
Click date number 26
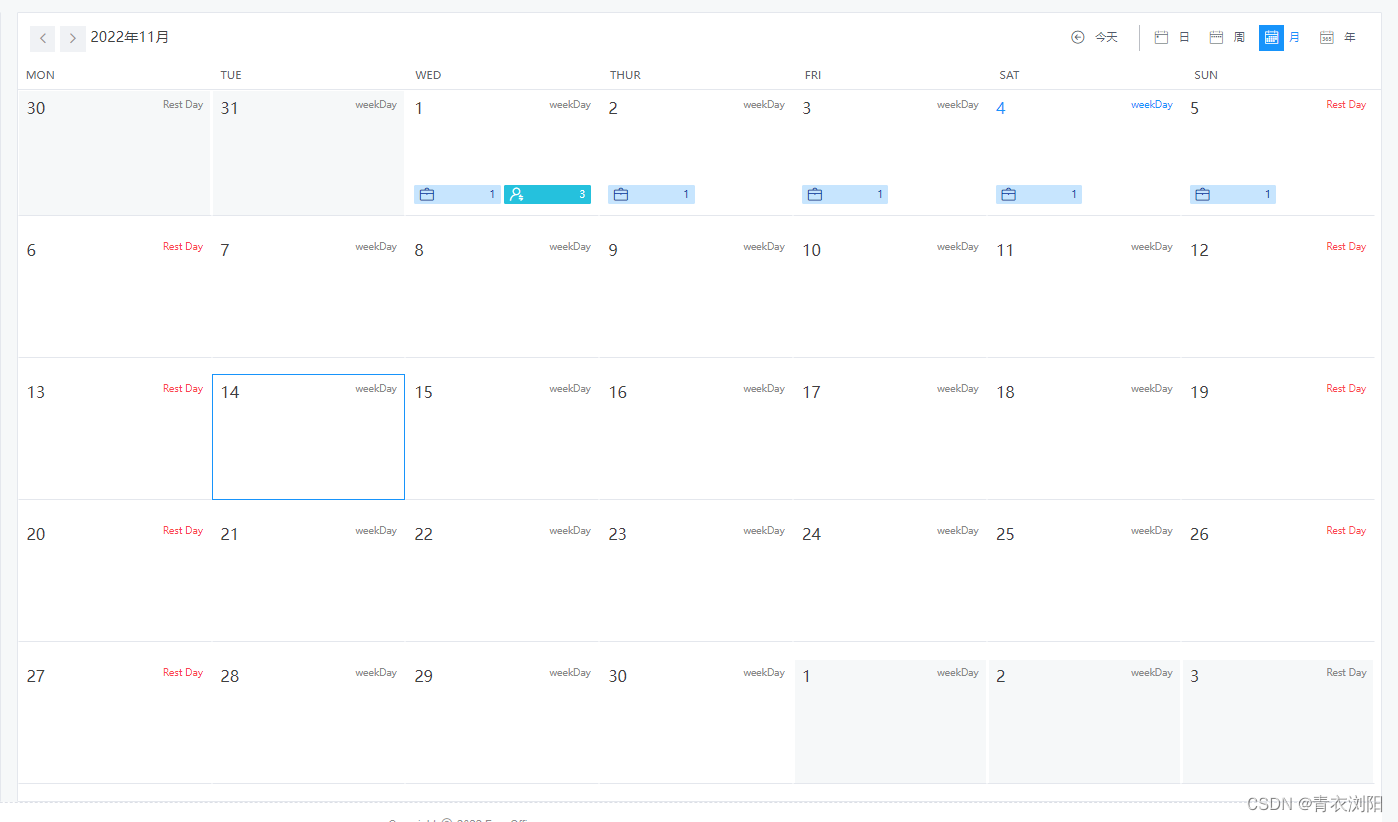point(1200,534)
